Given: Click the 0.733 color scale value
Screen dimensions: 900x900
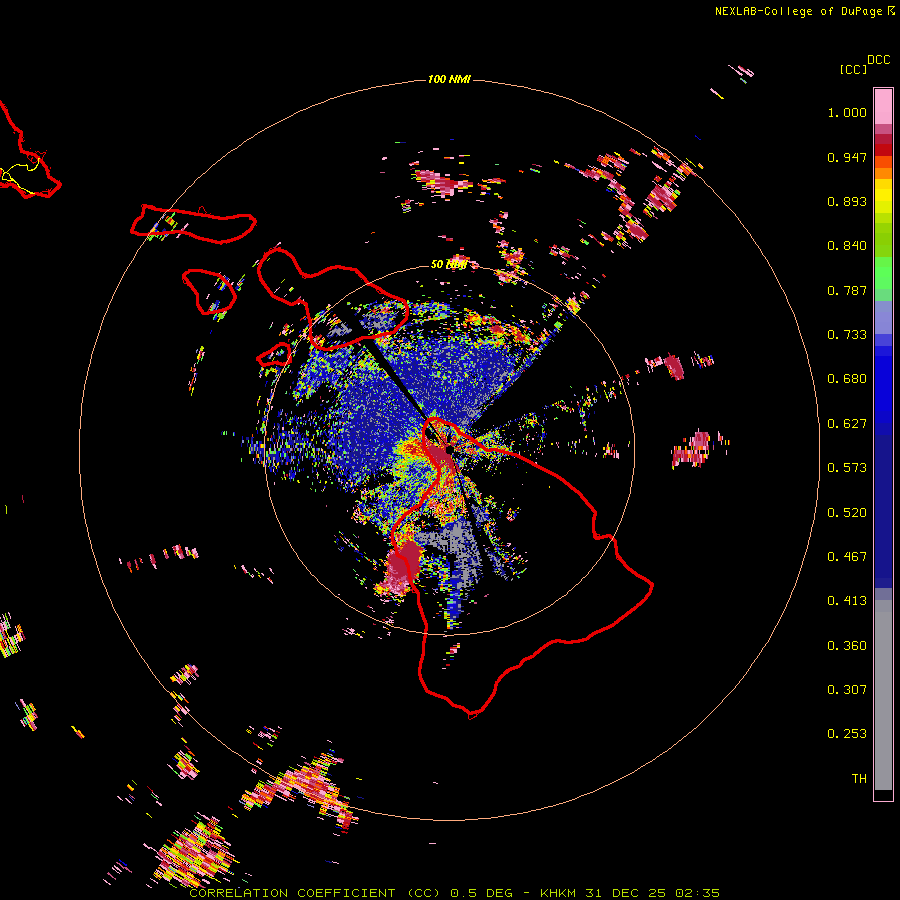Looking at the screenshot, I should click(847, 335).
